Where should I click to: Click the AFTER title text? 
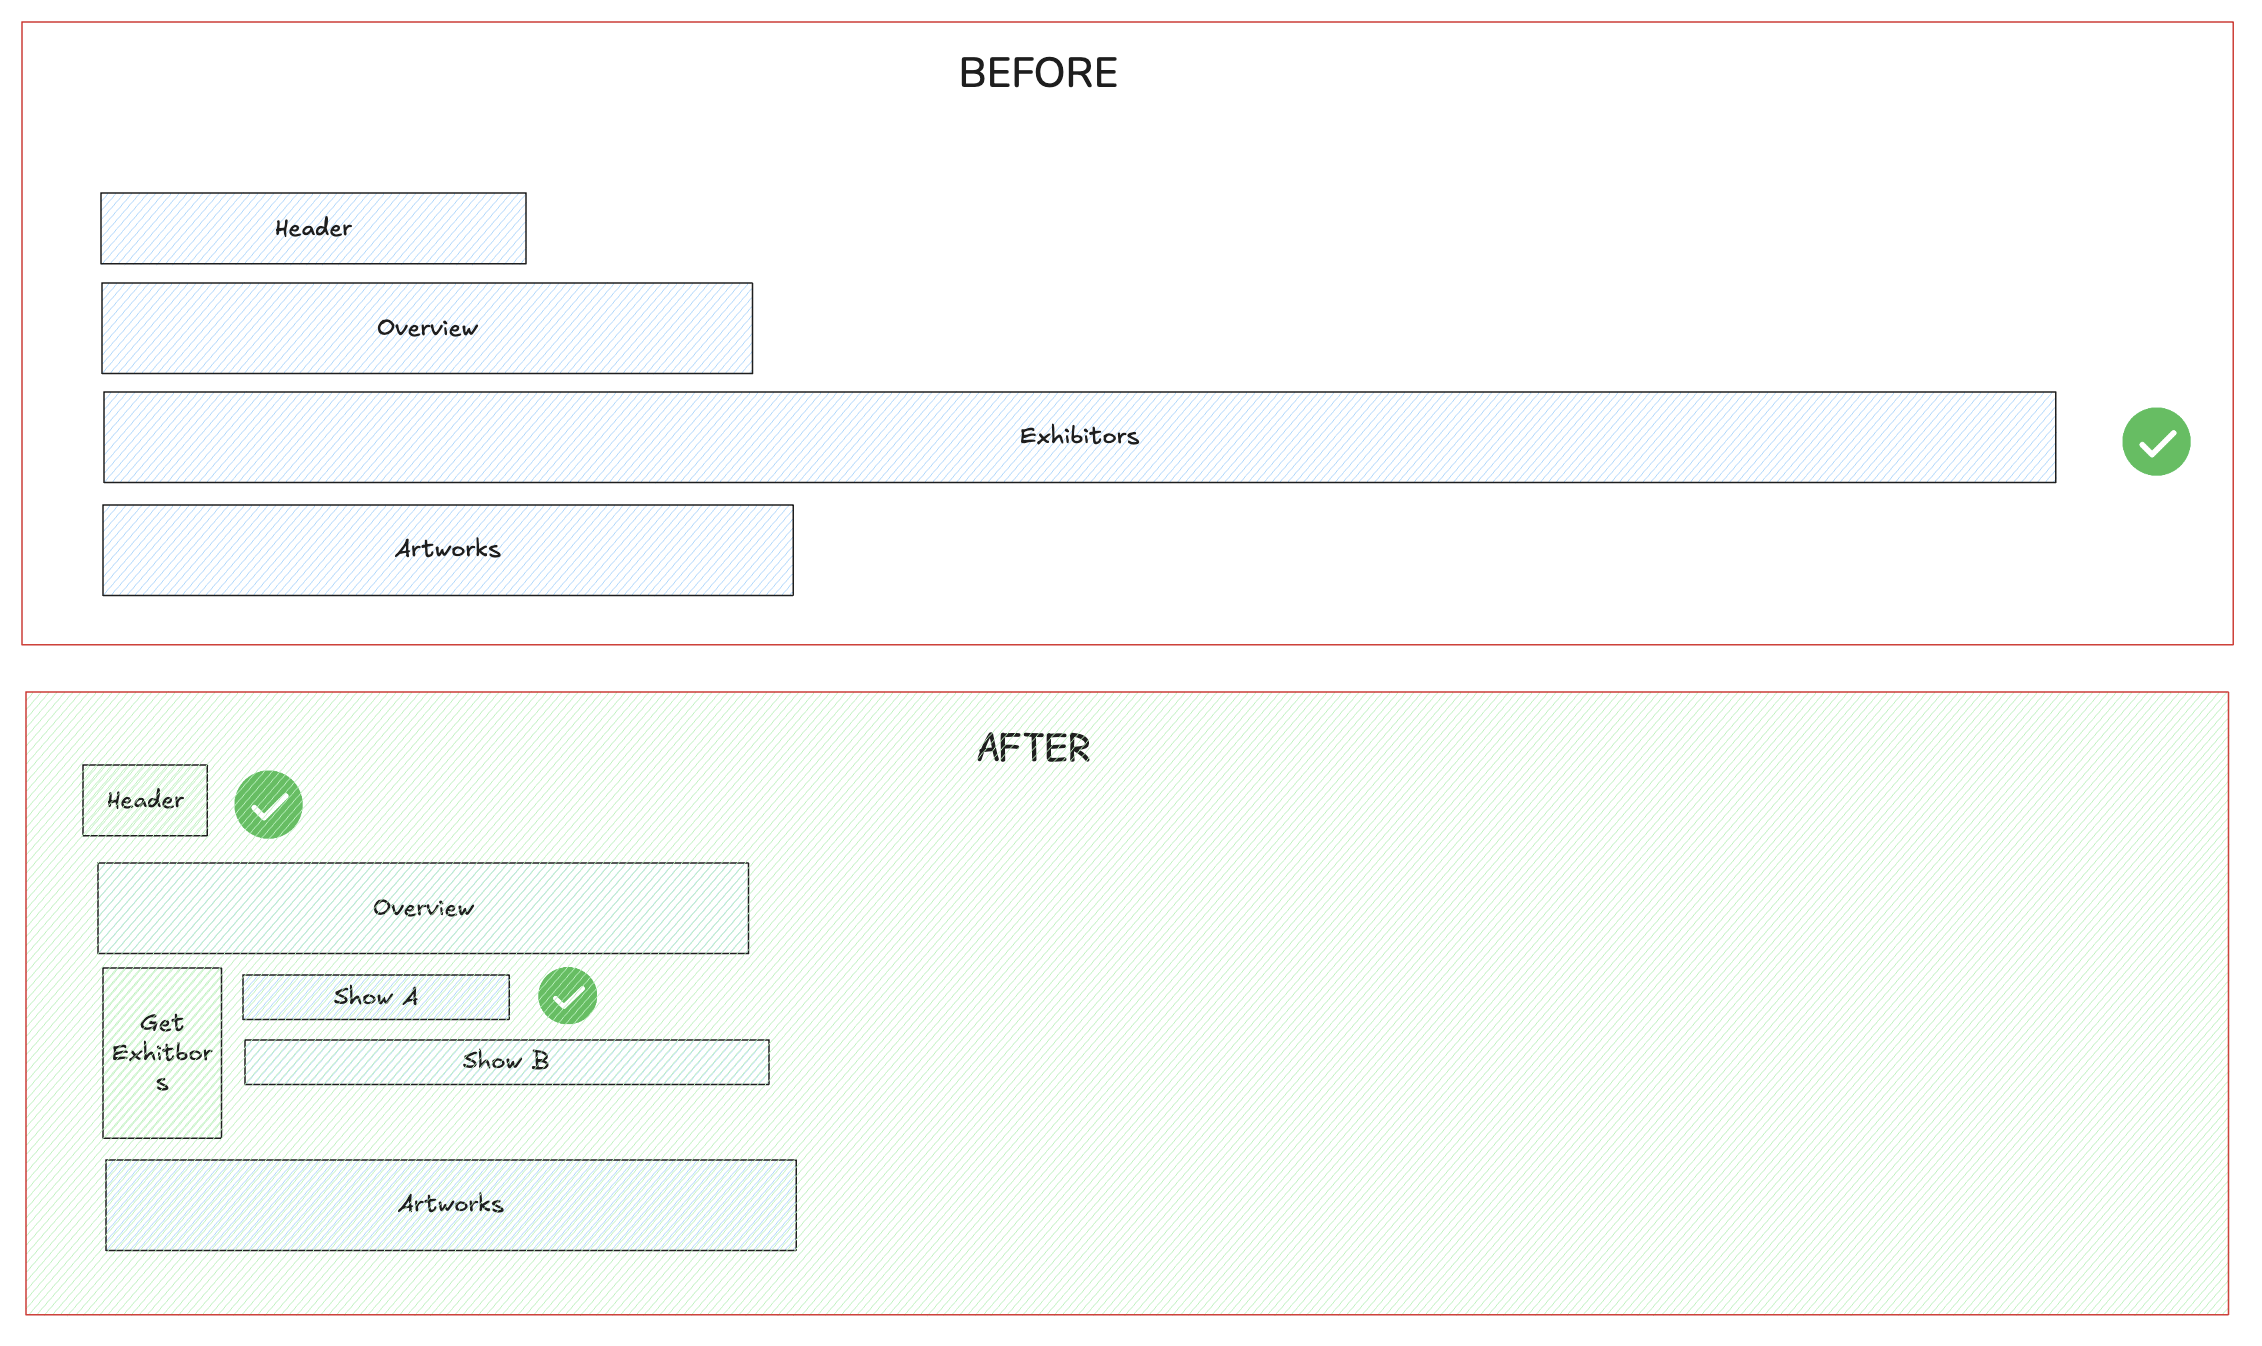click(1033, 748)
